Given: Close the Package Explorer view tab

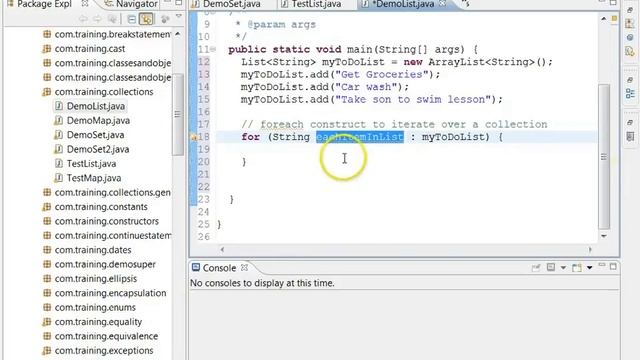Looking at the screenshot, I should (x=85, y=4).
